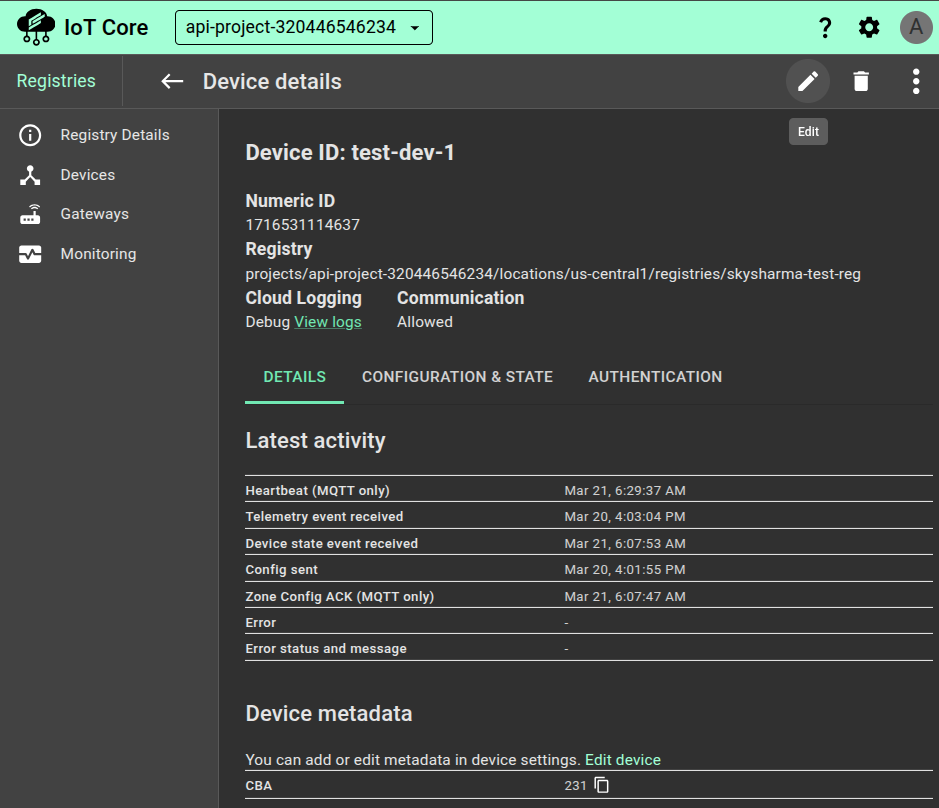Click the Devices hub icon

30,175
